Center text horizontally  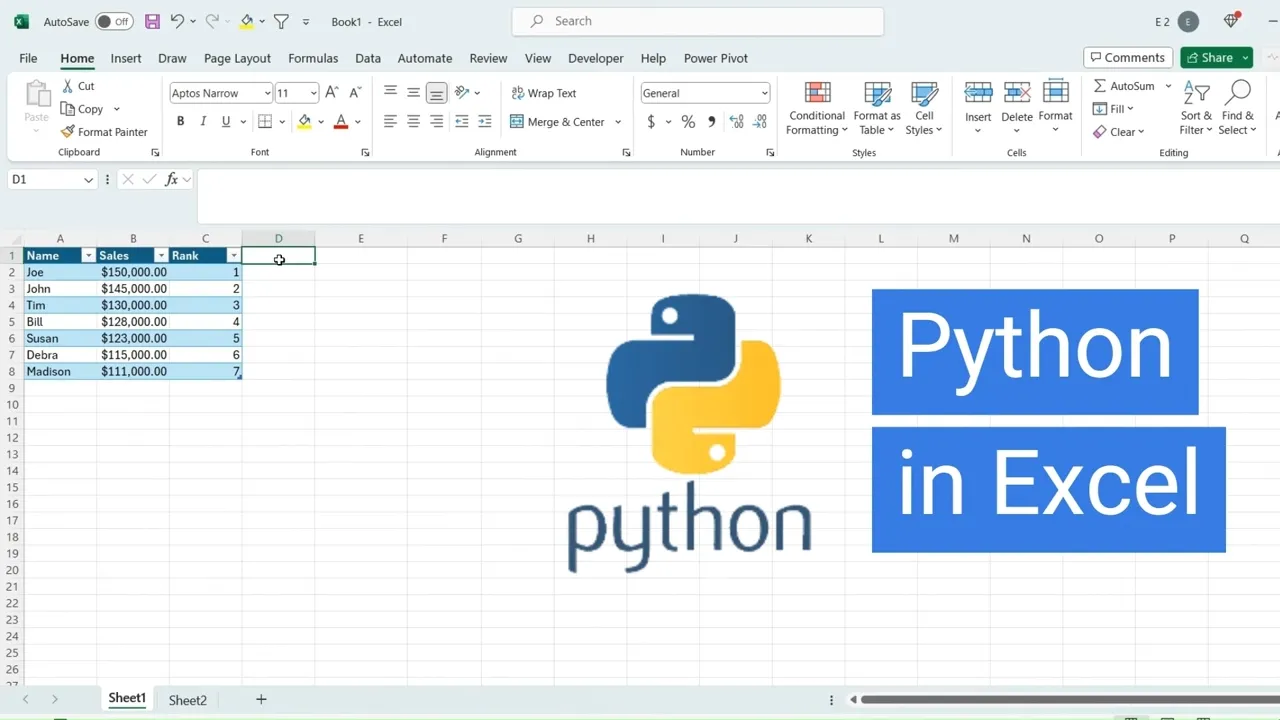click(x=413, y=122)
